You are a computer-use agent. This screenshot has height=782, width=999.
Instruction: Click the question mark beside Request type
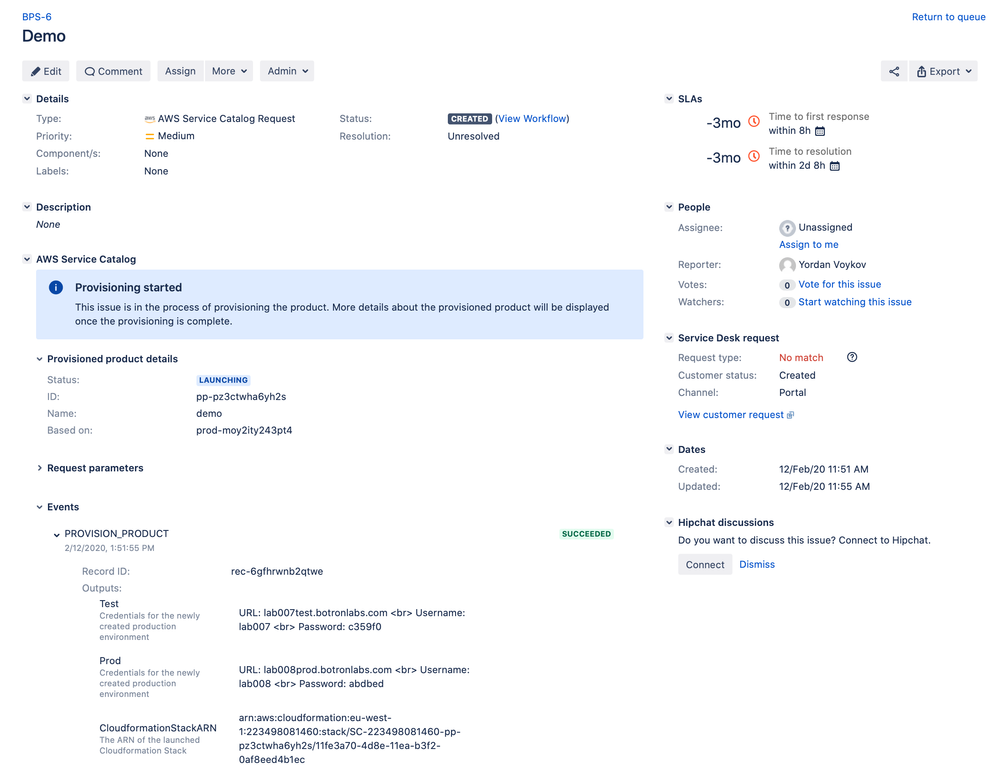pyautogui.click(x=851, y=357)
